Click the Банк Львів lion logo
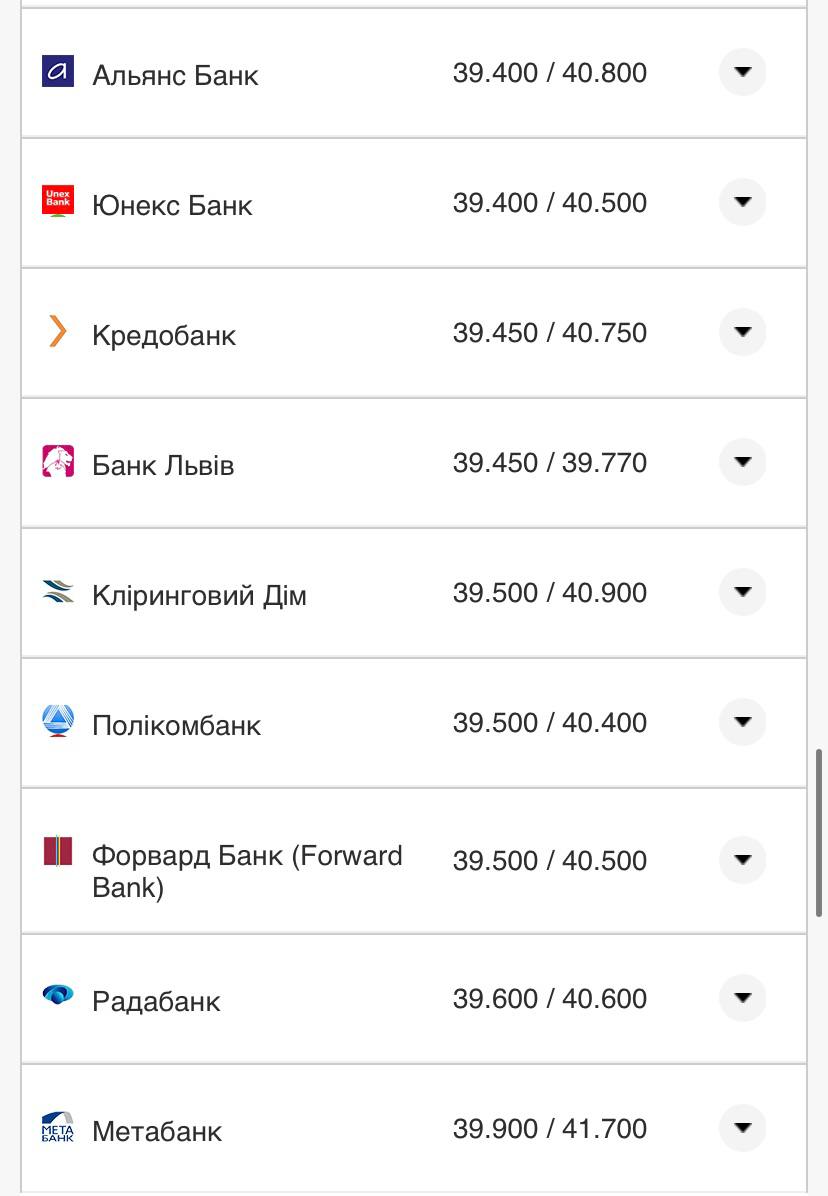 tap(58, 461)
